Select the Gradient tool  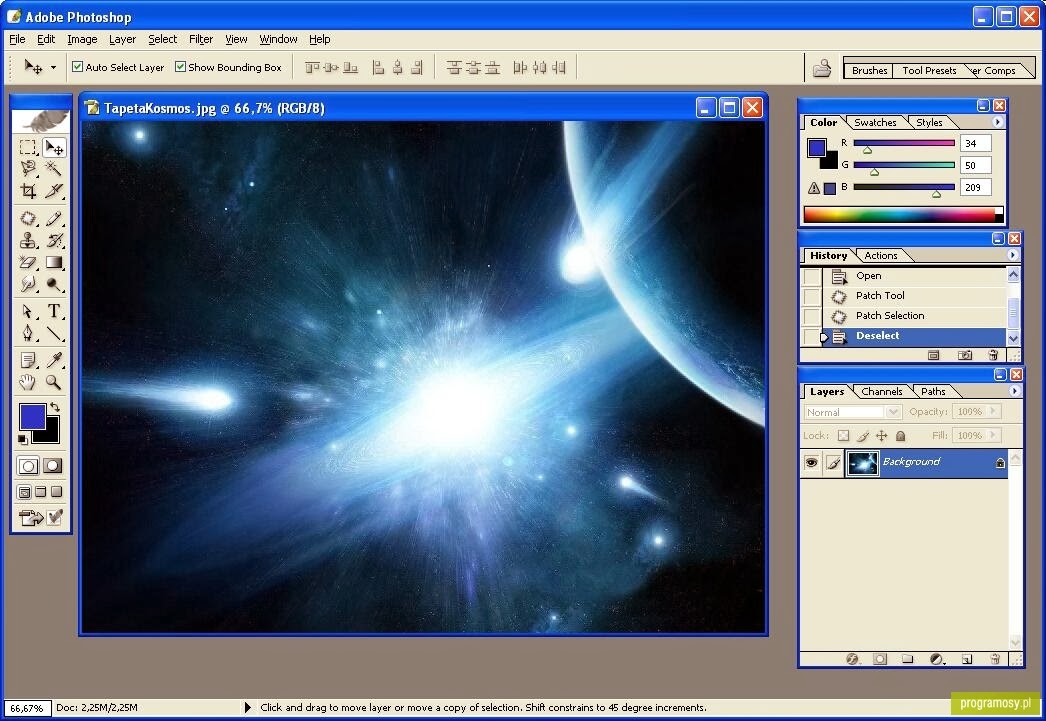point(54,262)
